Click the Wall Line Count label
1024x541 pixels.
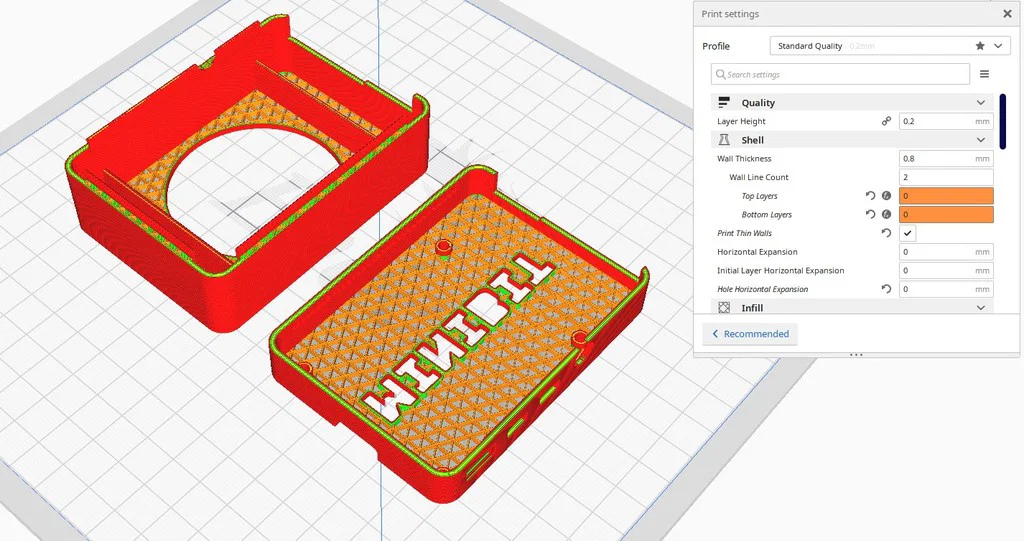[x=759, y=177]
